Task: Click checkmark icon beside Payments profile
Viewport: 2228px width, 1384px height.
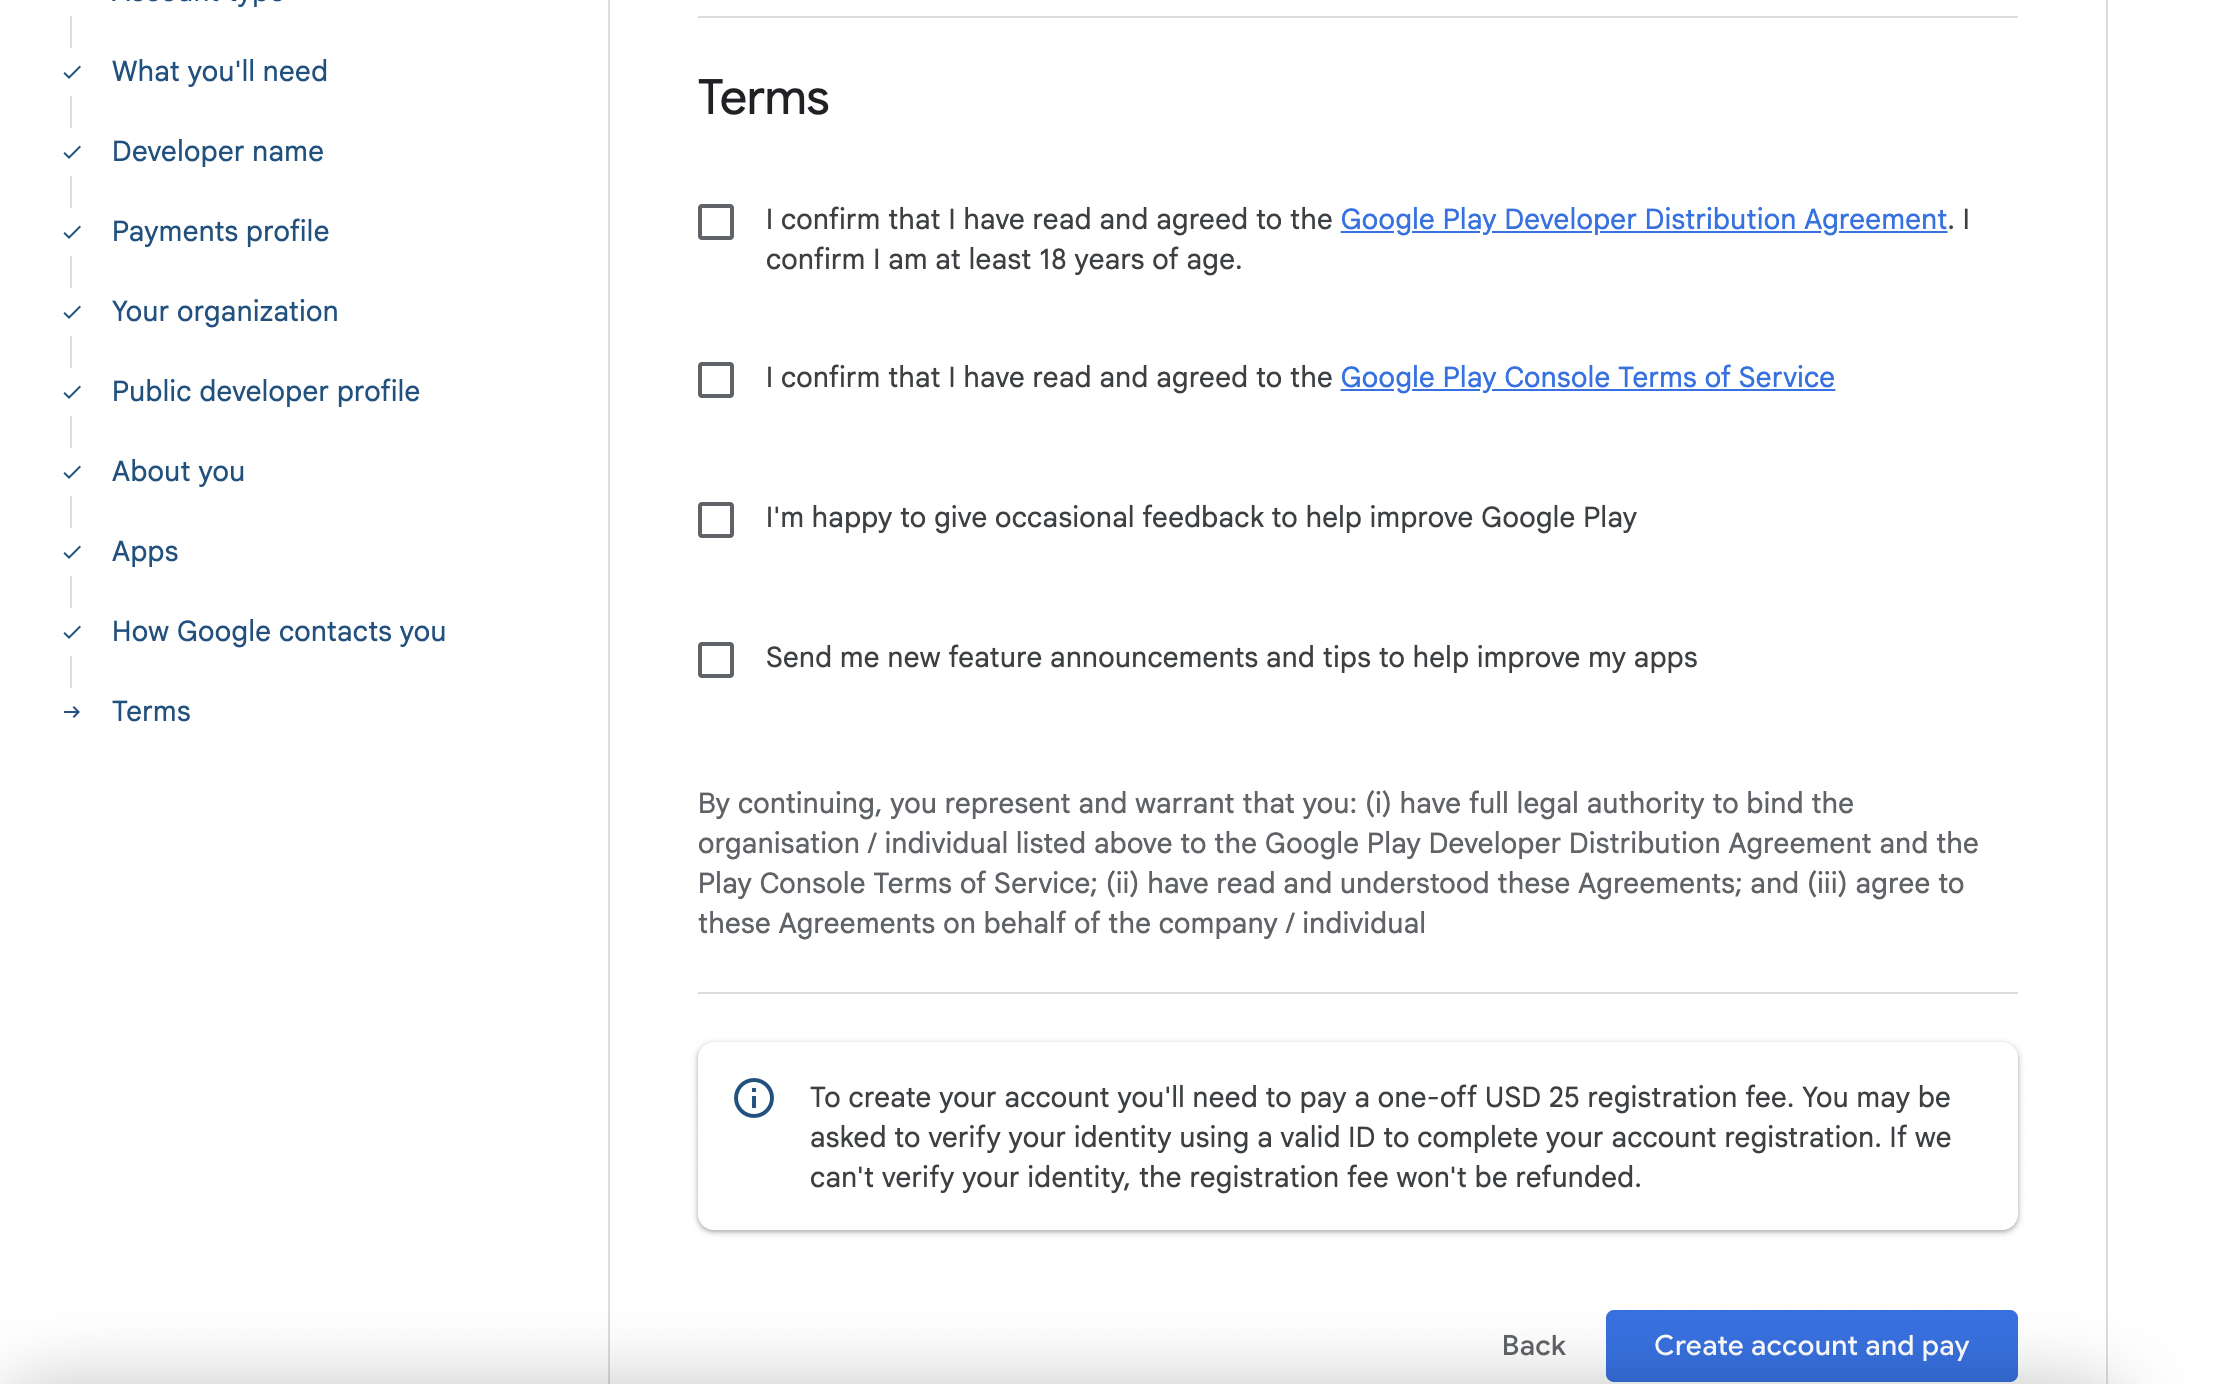Action: click(x=72, y=232)
